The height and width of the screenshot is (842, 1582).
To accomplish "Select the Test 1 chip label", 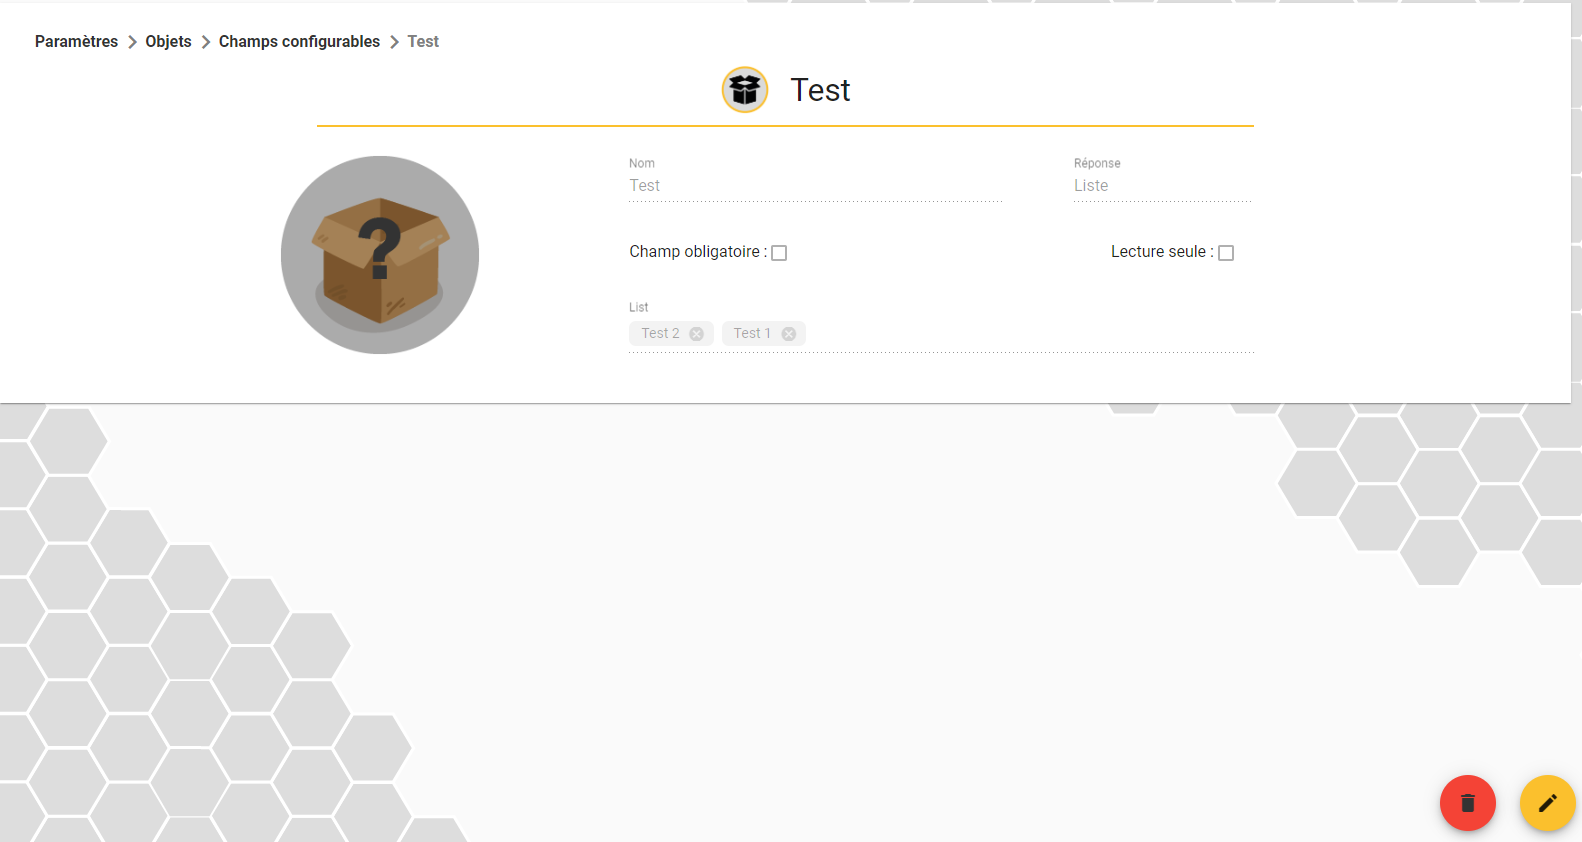I will [752, 334].
